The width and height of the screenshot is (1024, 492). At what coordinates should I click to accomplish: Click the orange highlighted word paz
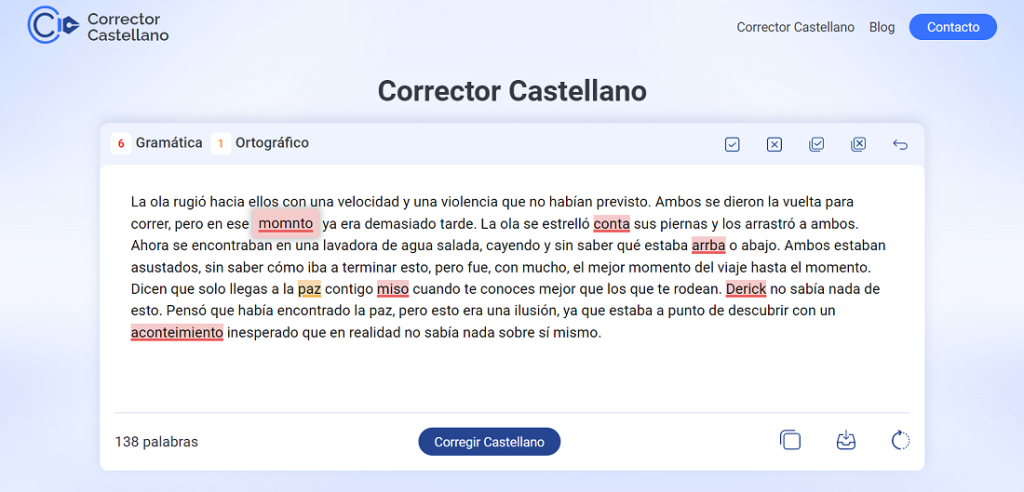[309, 289]
